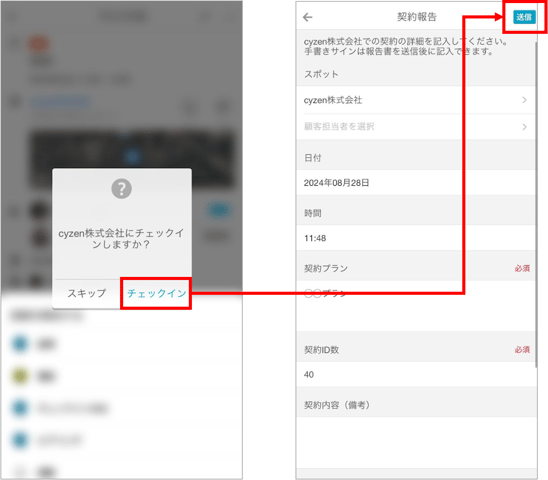Viewport: 548px width, 480px height.
Task: Open the cyzen株式会社 spot row chevron
Action: [x=524, y=100]
